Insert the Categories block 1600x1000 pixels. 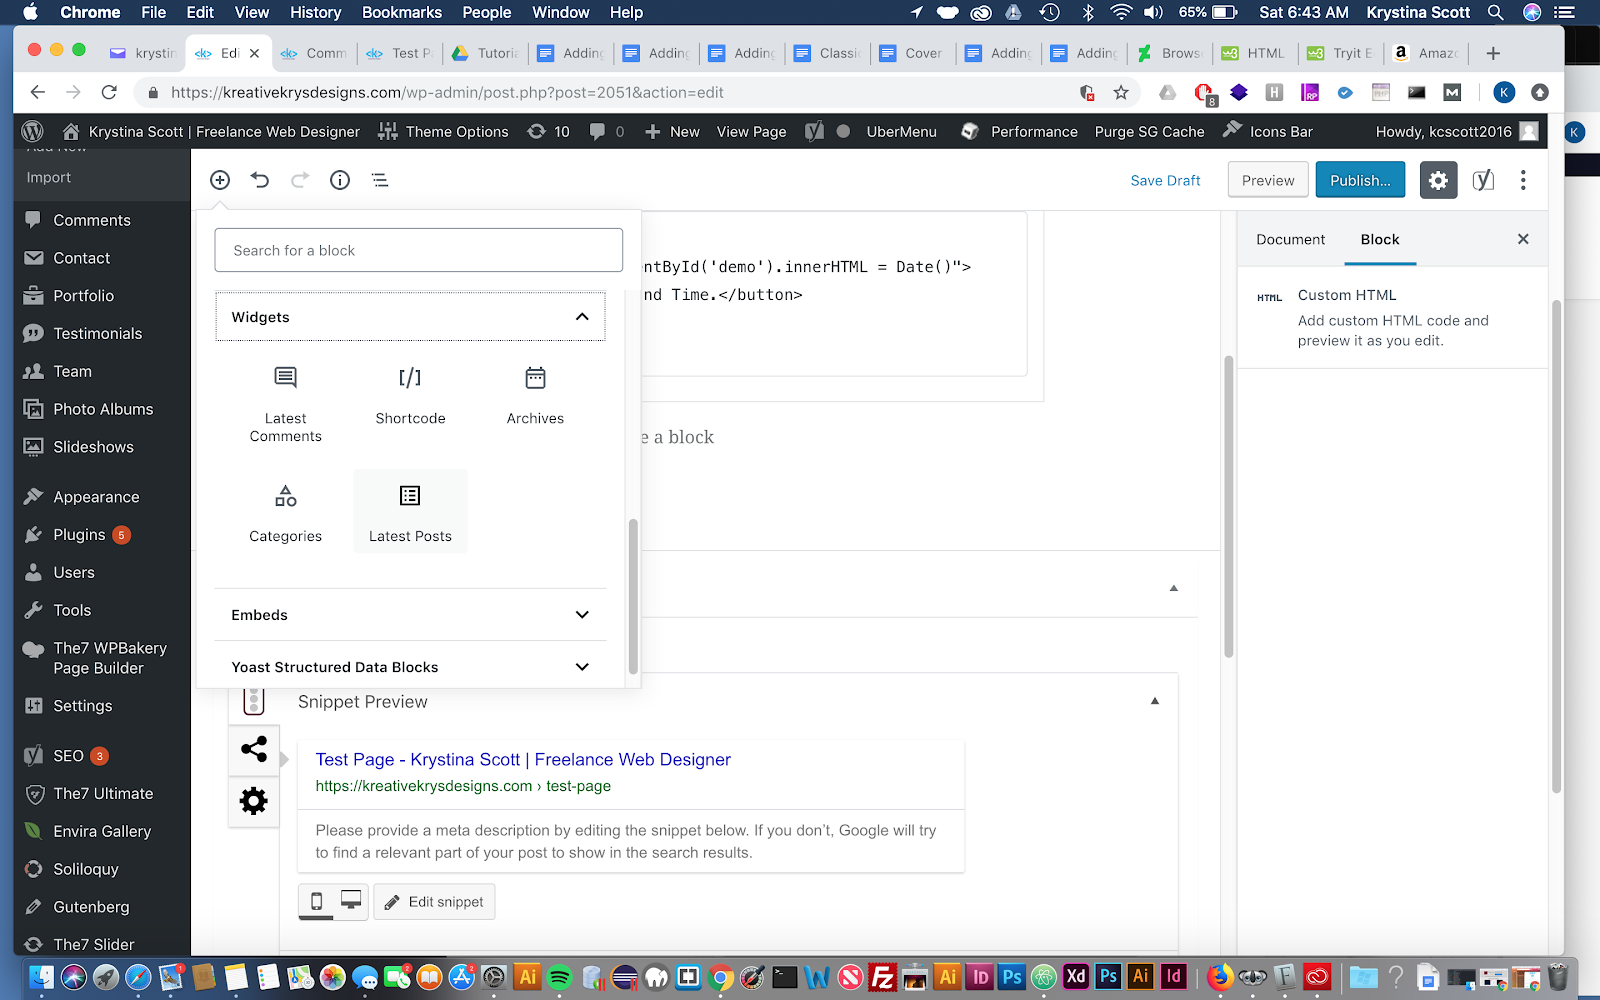point(285,512)
